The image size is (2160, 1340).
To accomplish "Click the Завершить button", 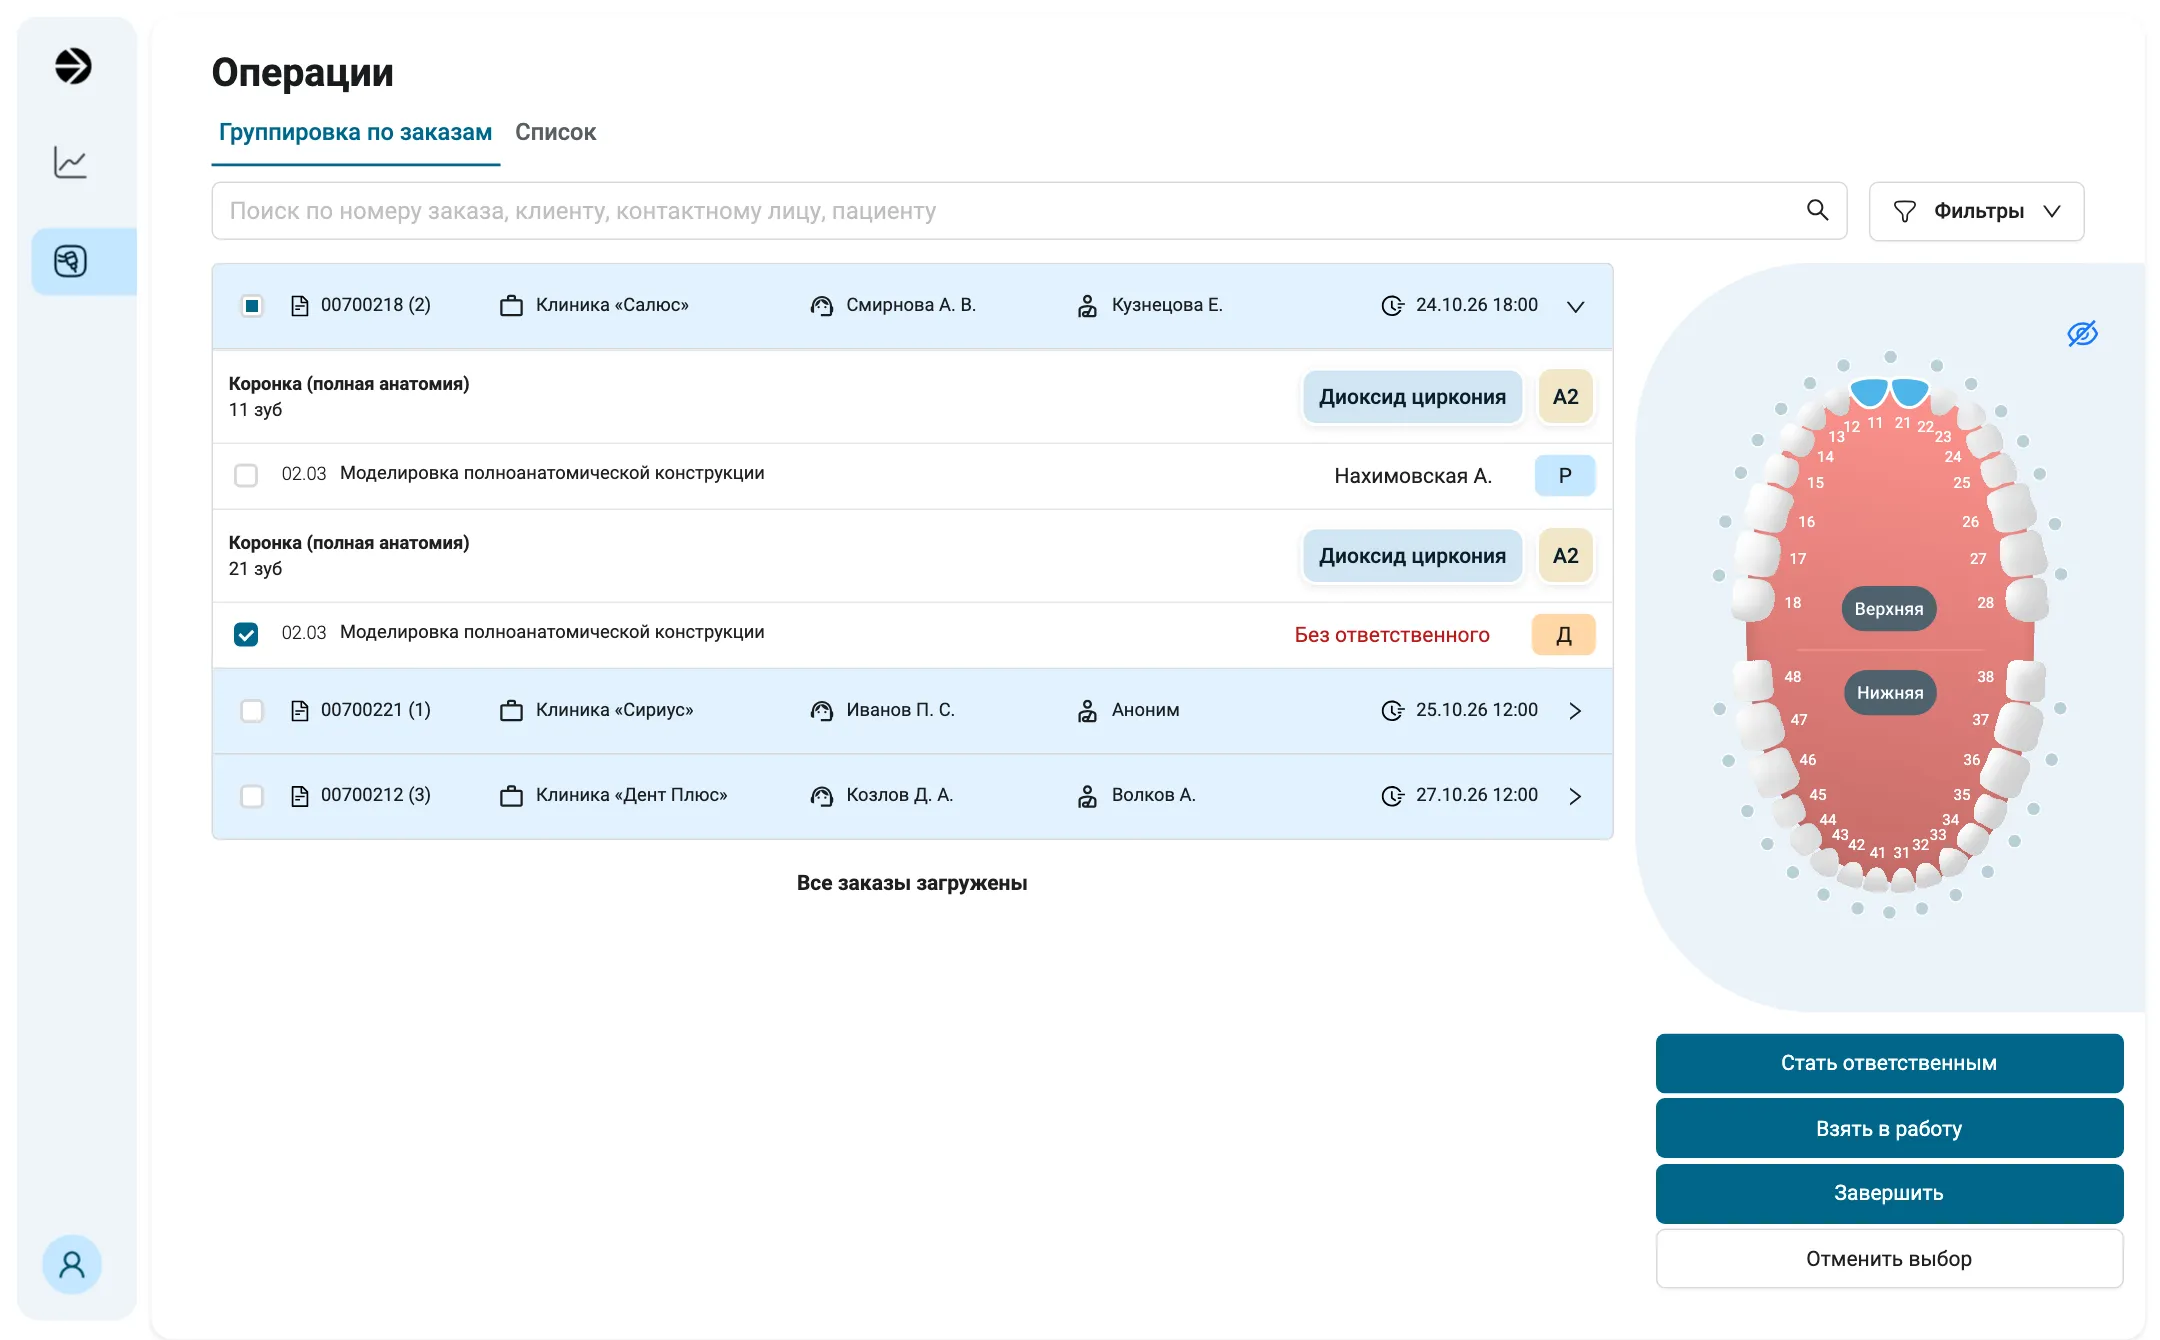I will coord(1889,1193).
